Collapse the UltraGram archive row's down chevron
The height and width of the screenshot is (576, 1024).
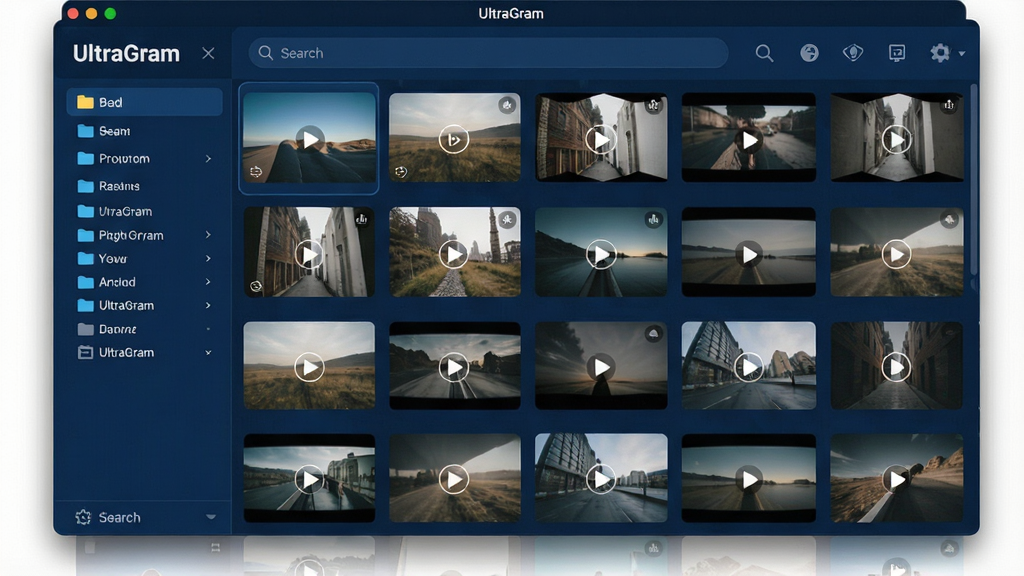coord(208,353)
